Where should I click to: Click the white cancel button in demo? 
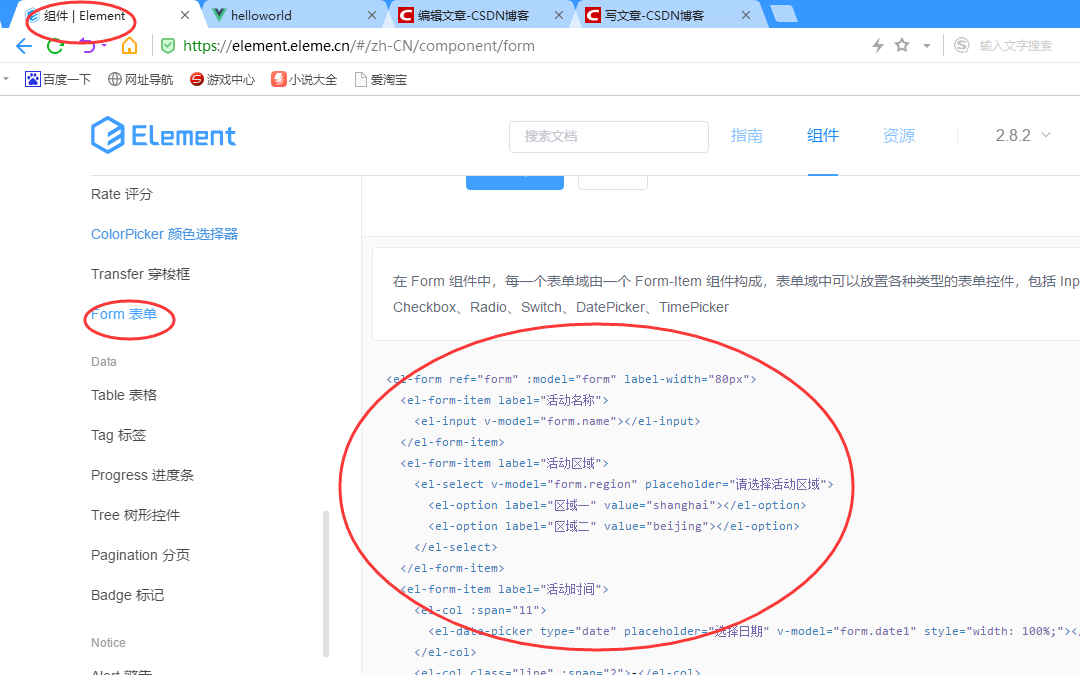tap(612, 183)
